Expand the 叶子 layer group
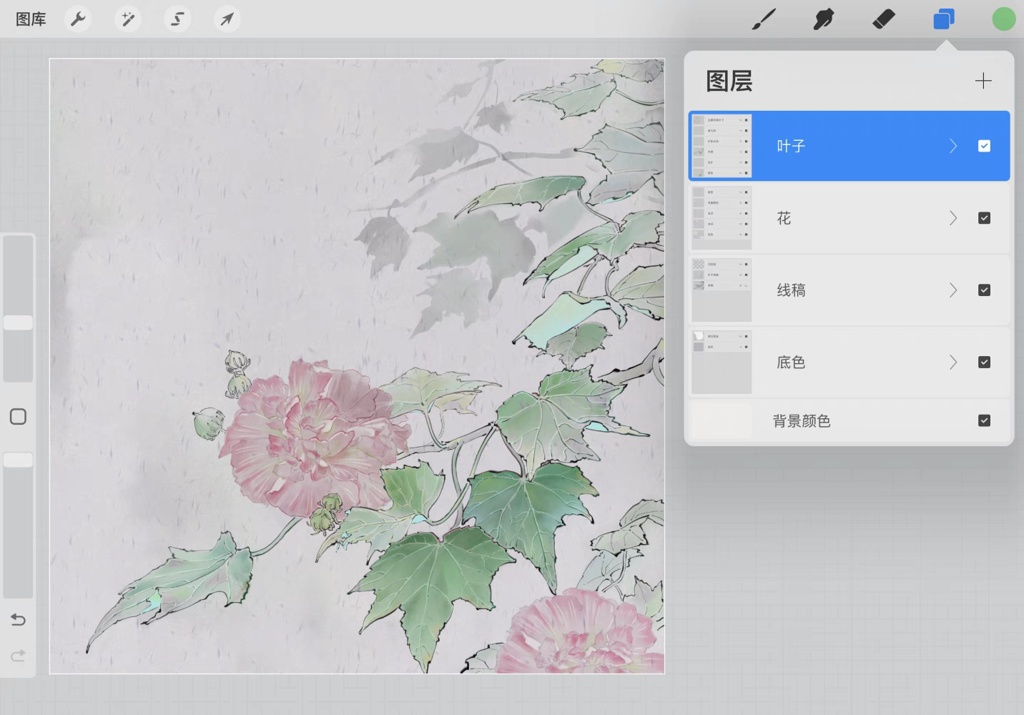 pos(953,146)
